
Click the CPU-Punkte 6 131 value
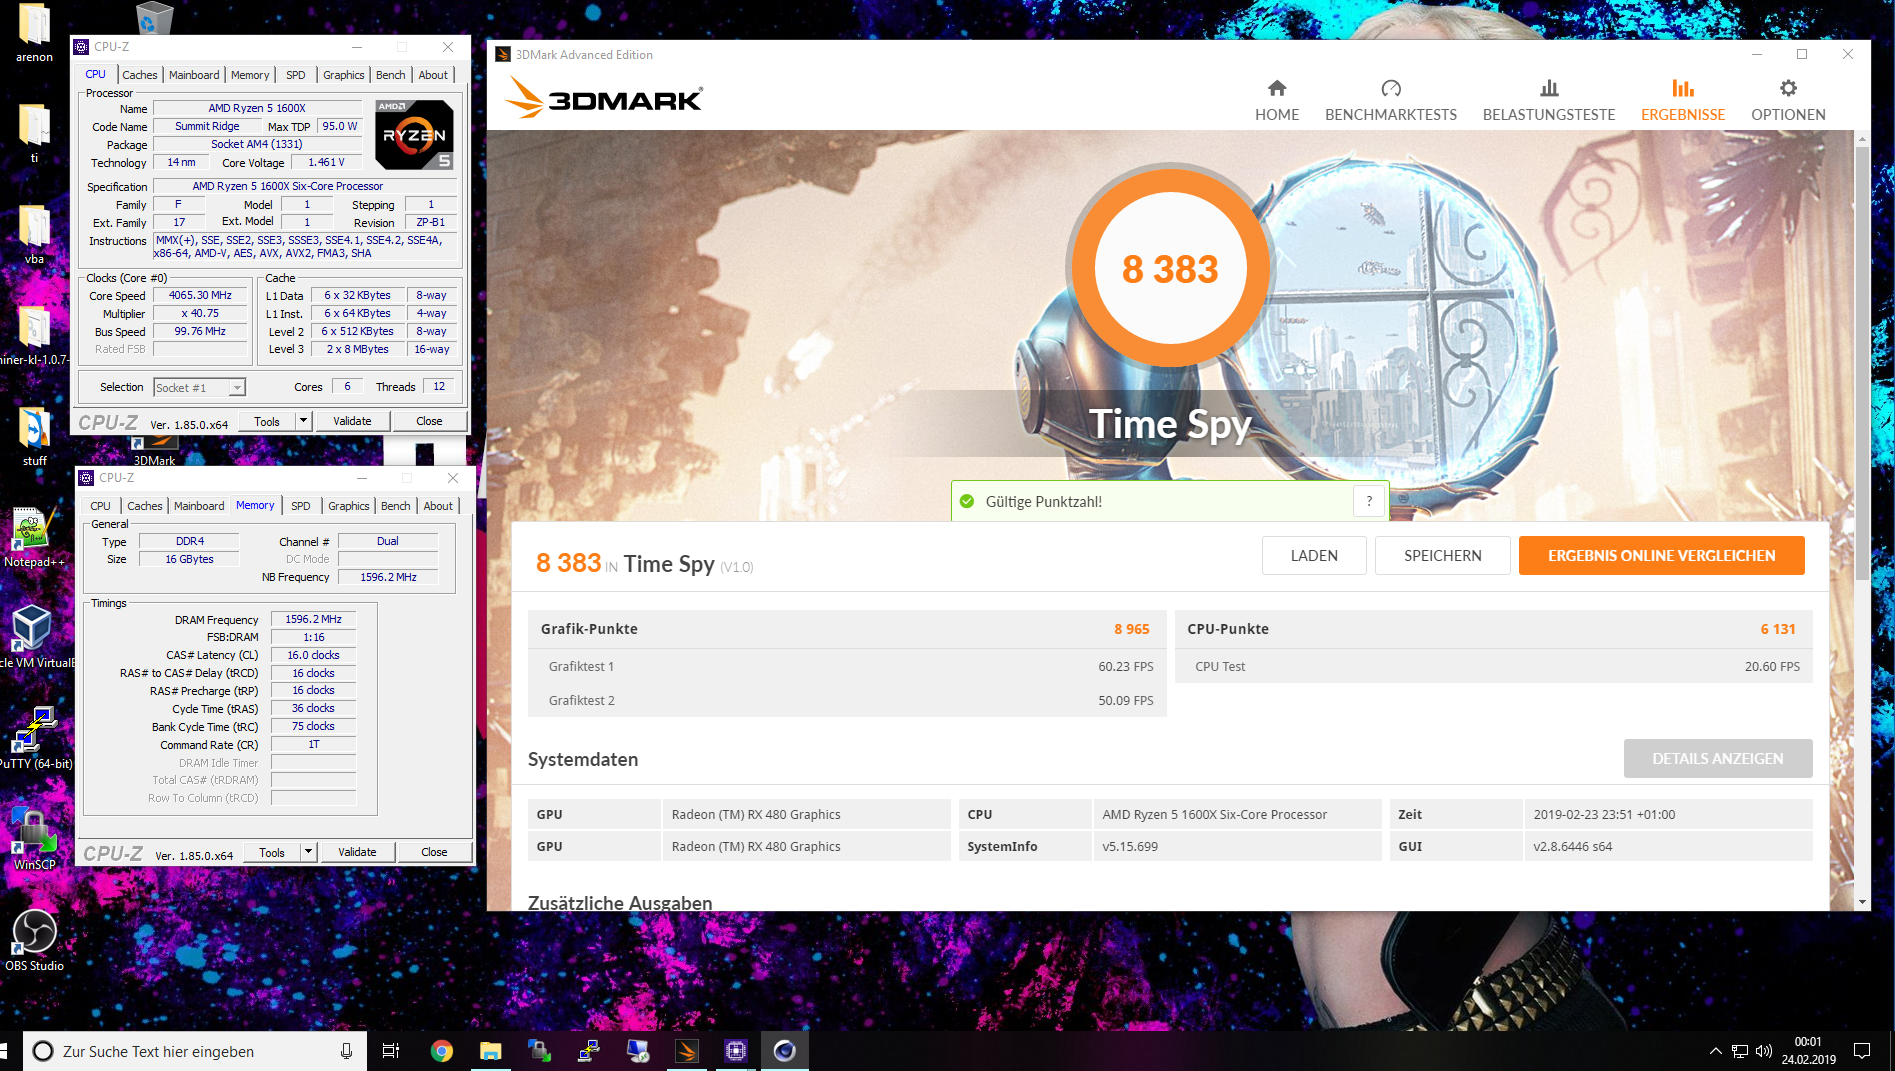pyautogui.click(x=1777, y=629)
